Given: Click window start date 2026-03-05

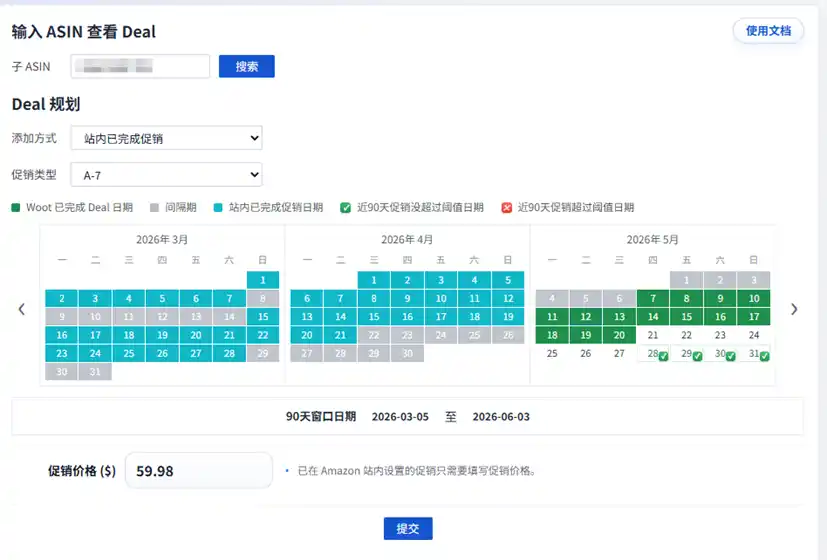Looking at the screenshot, I should [x=400, y=417].
